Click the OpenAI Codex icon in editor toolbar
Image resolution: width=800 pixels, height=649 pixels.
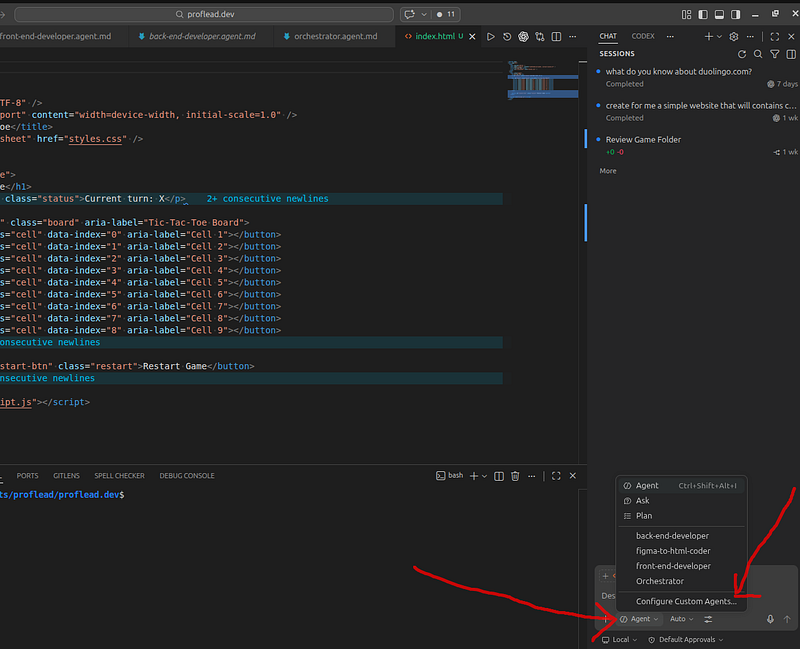[523, 36]
